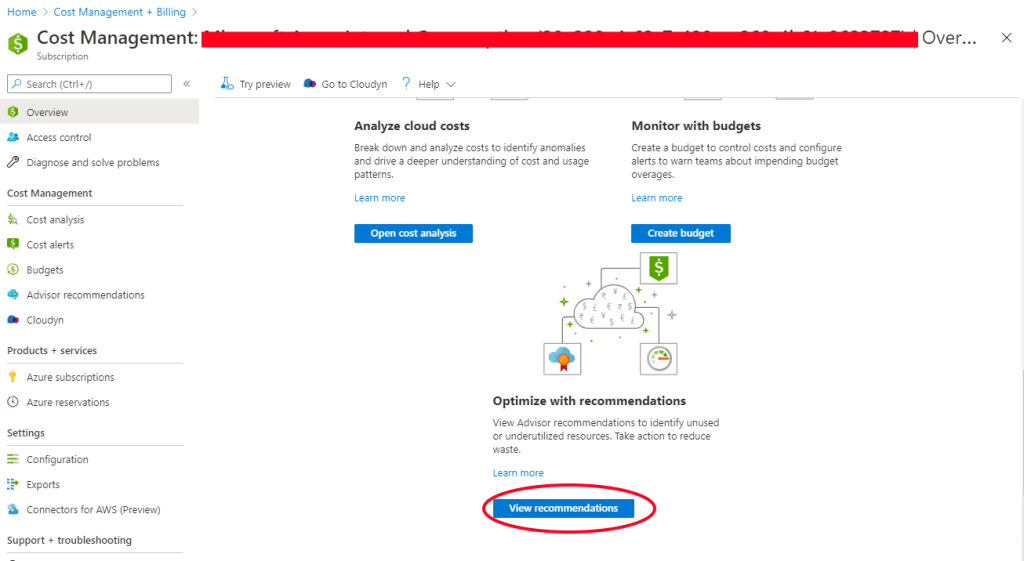This screenshot has height=561, width=1024.
Task: Select Go to Cloudyn in toolbar
Action: (345, 85)
